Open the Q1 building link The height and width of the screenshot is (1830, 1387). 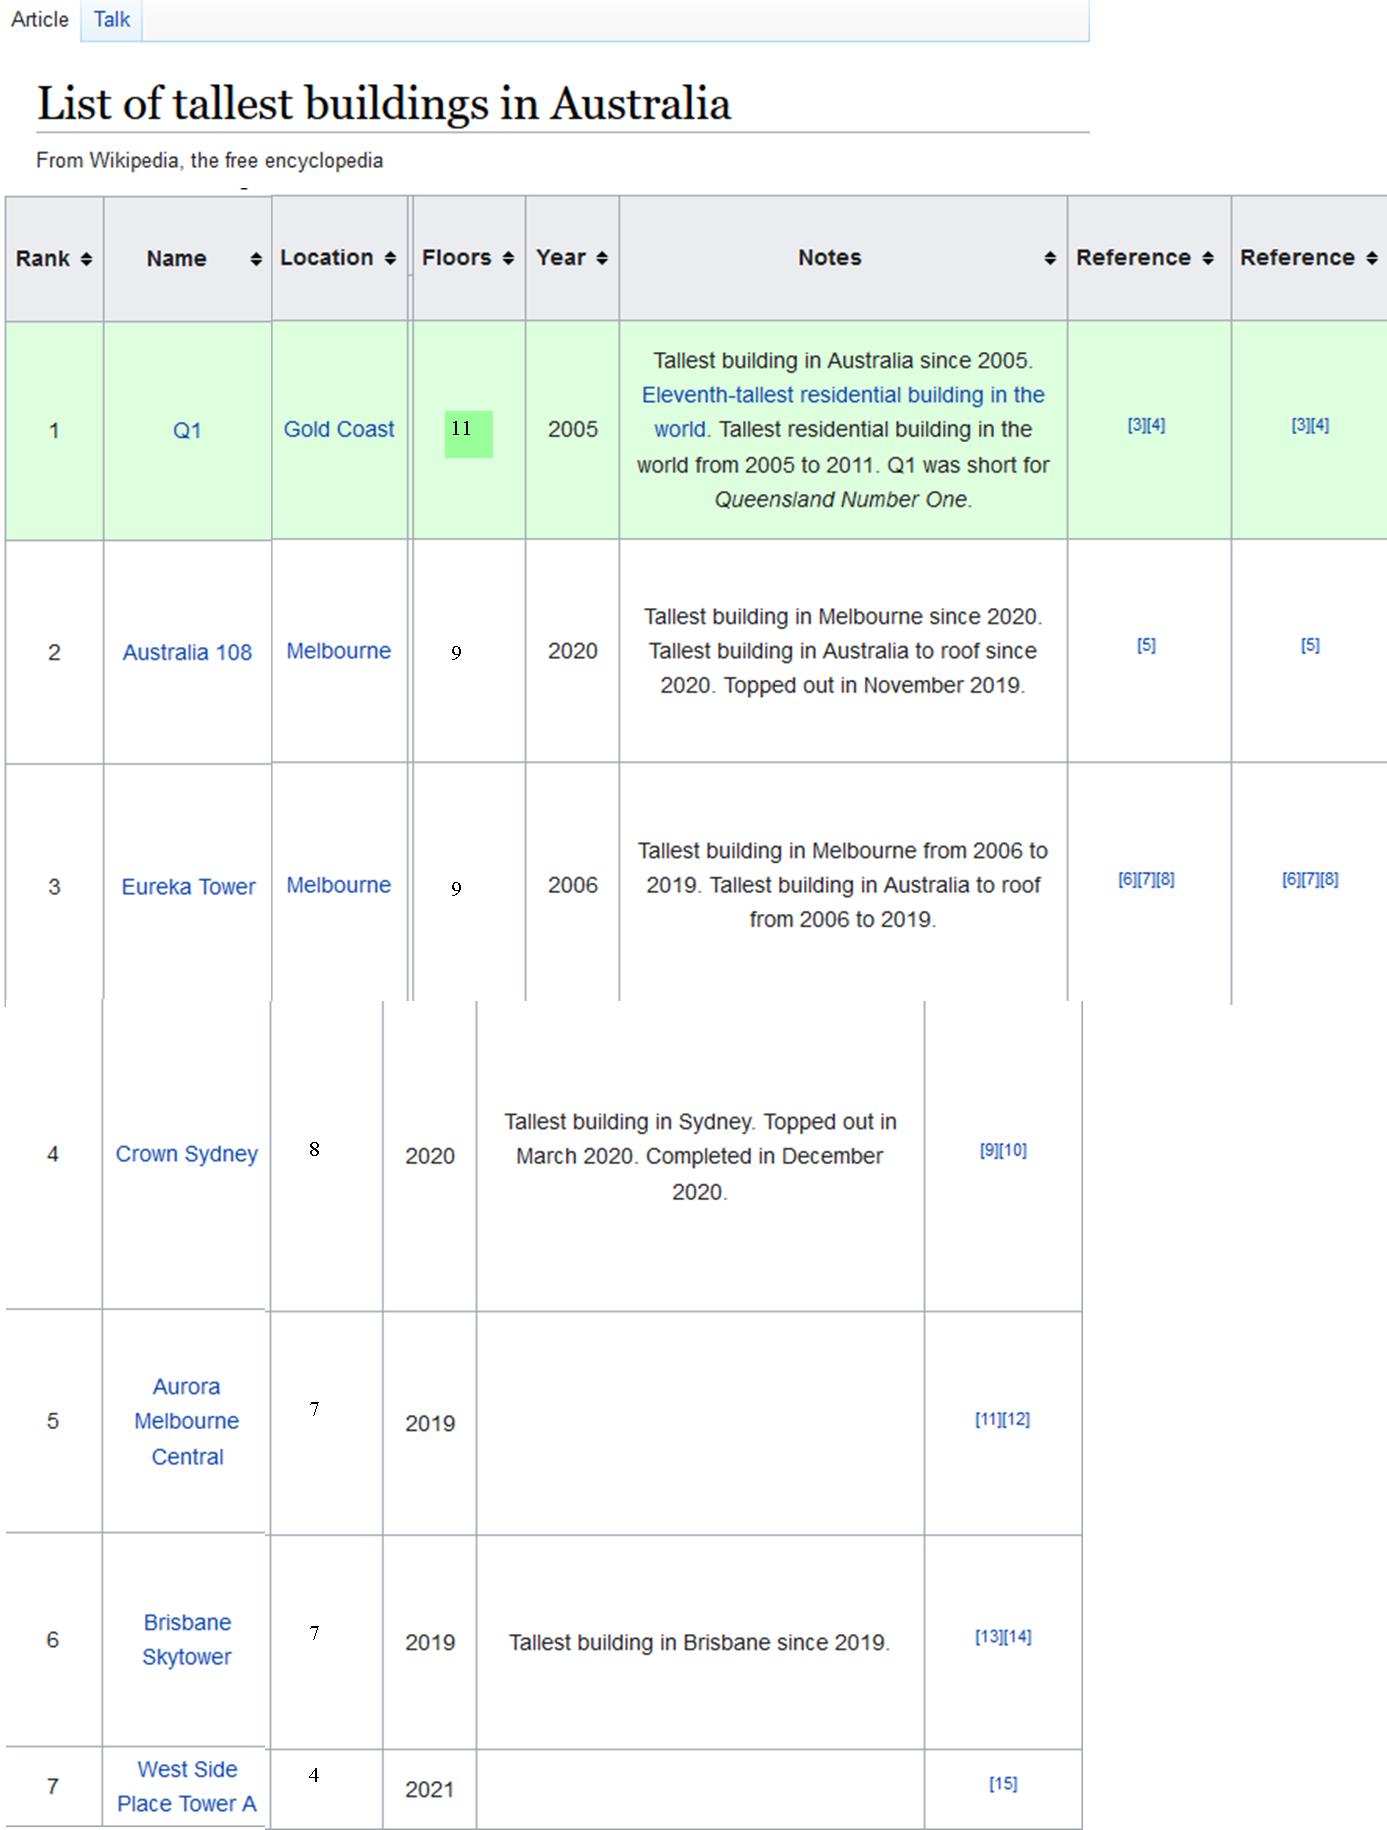[187, 430]
